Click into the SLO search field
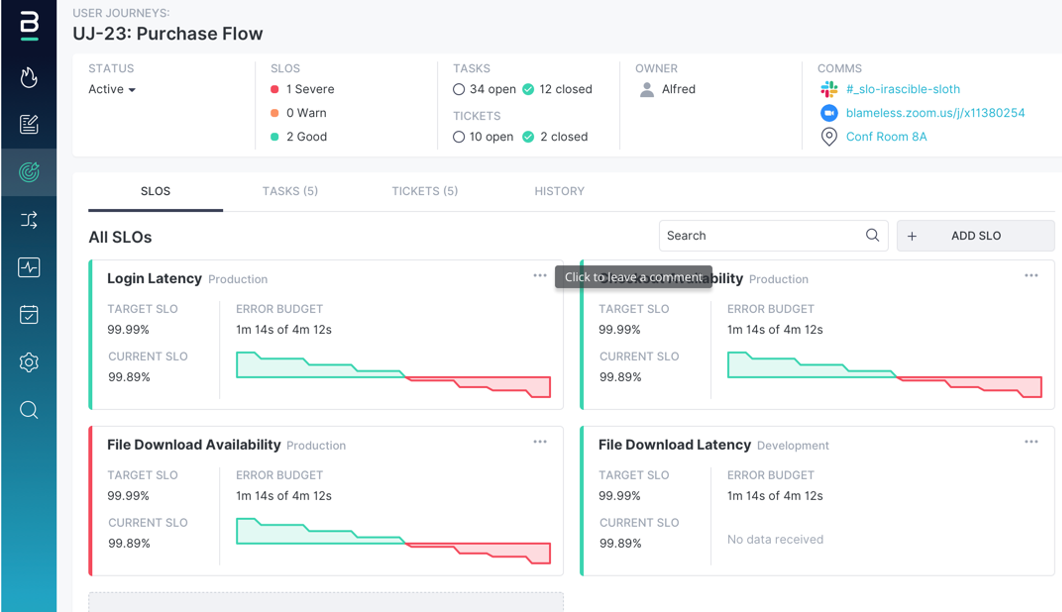Image resolution: width=1062 pixels, height=612 pixels. 760,236
